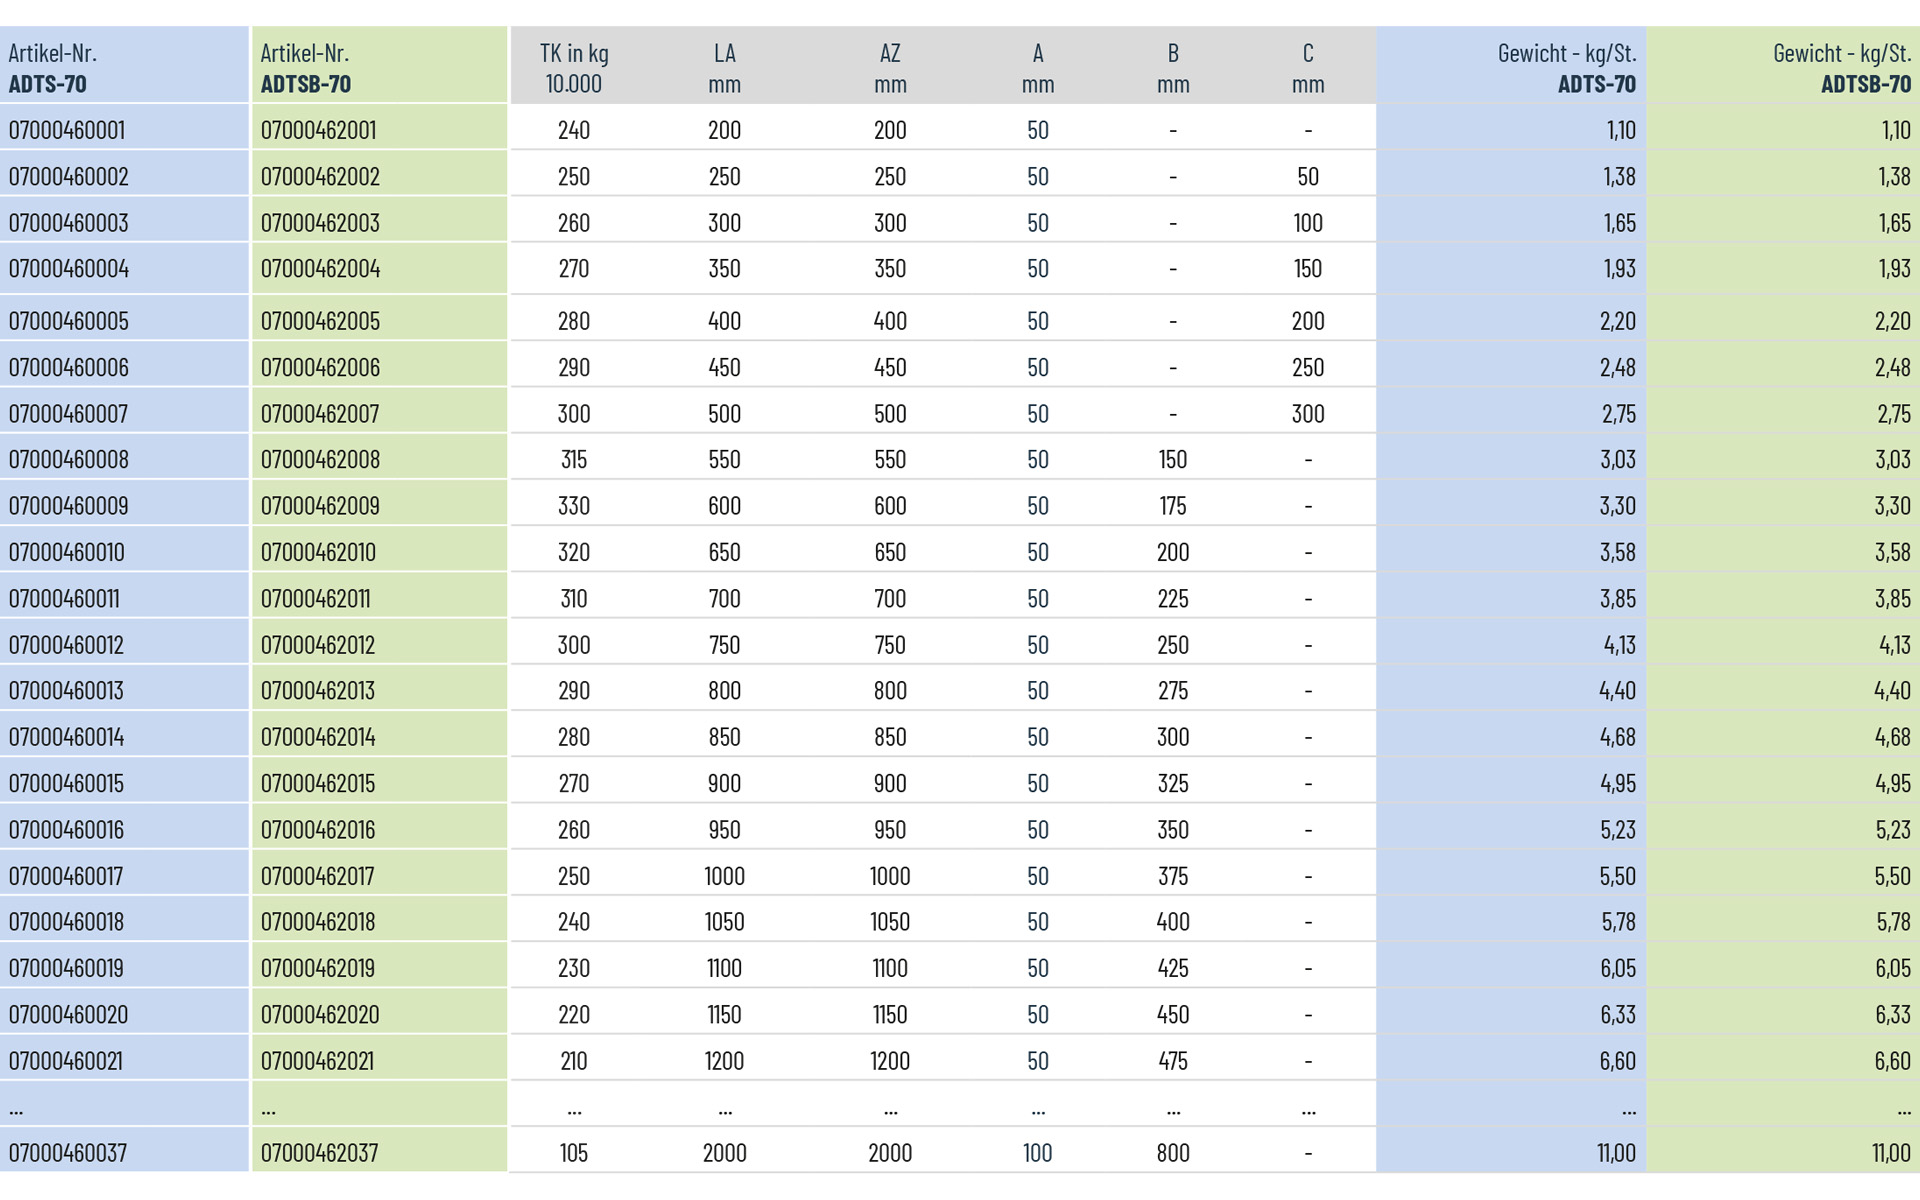The height and width of the screenshot is (1200, 1920).
Task: Click the ADTS-70 Artikel-Nr. header
Action: tap(53, 68)
